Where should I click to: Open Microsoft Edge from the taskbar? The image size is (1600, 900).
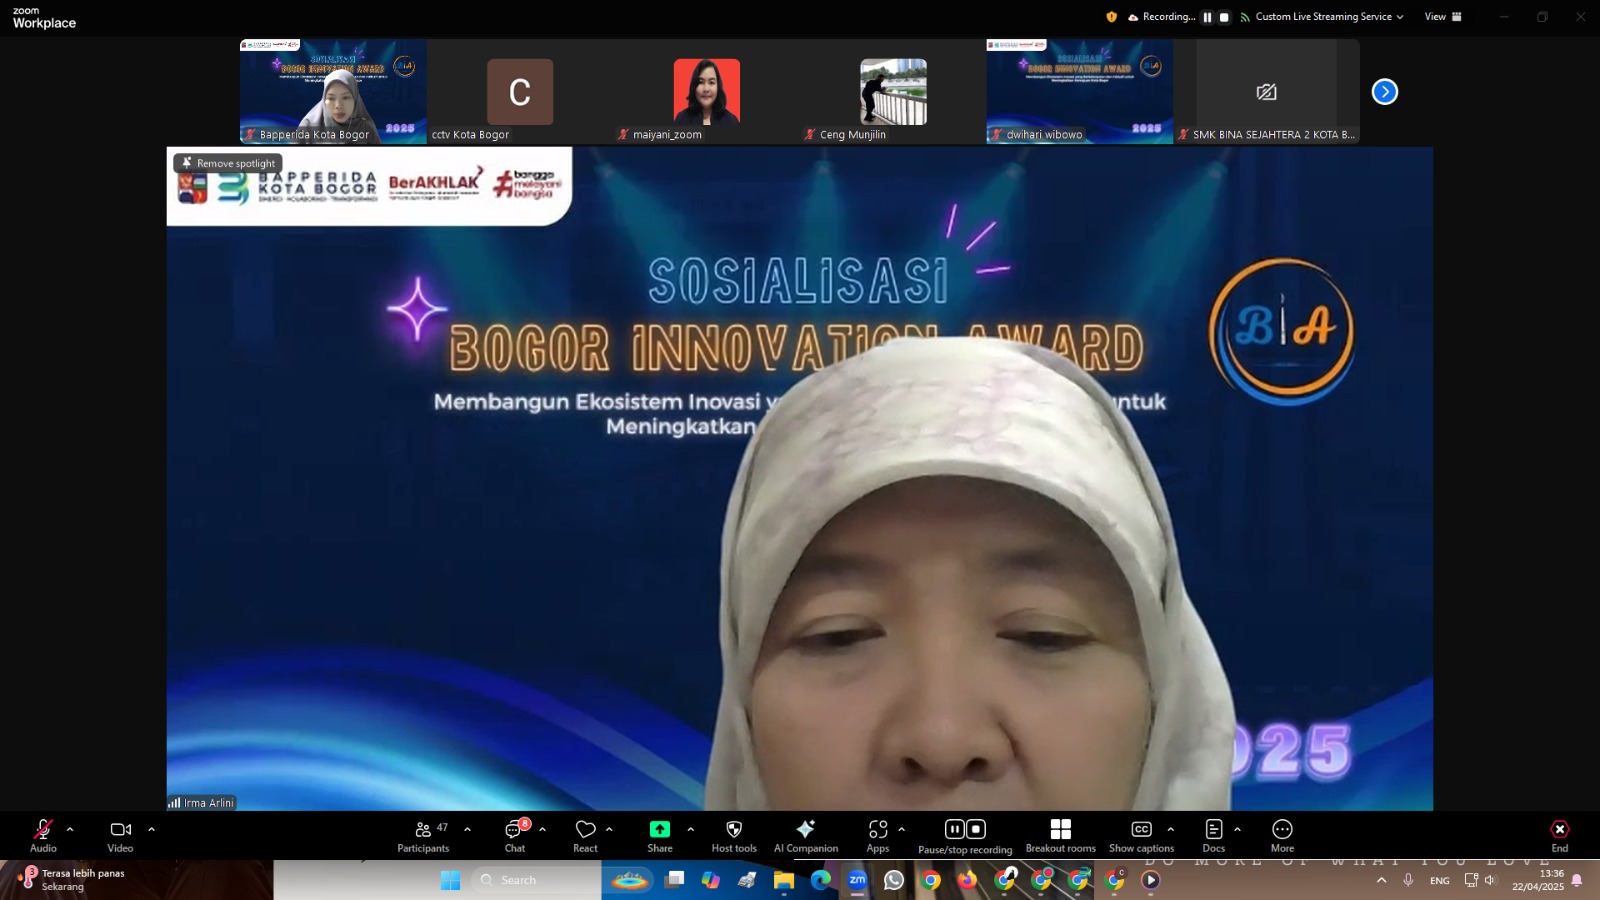(821, 880)
